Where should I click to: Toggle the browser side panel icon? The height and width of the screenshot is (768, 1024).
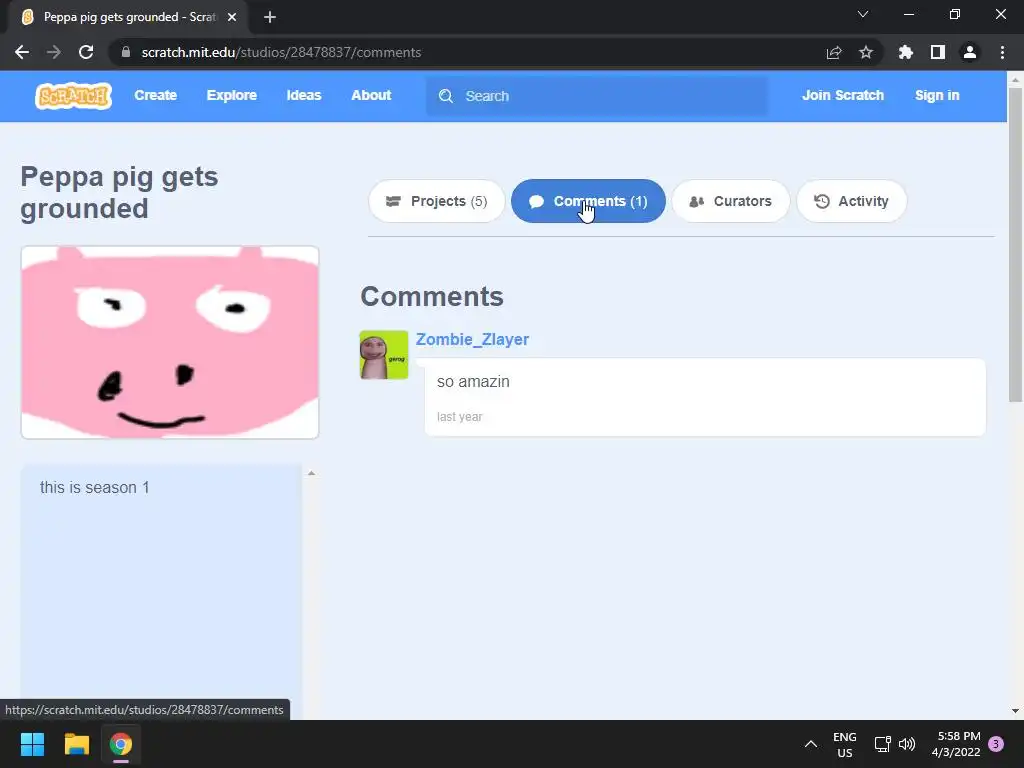coord(938,52)
